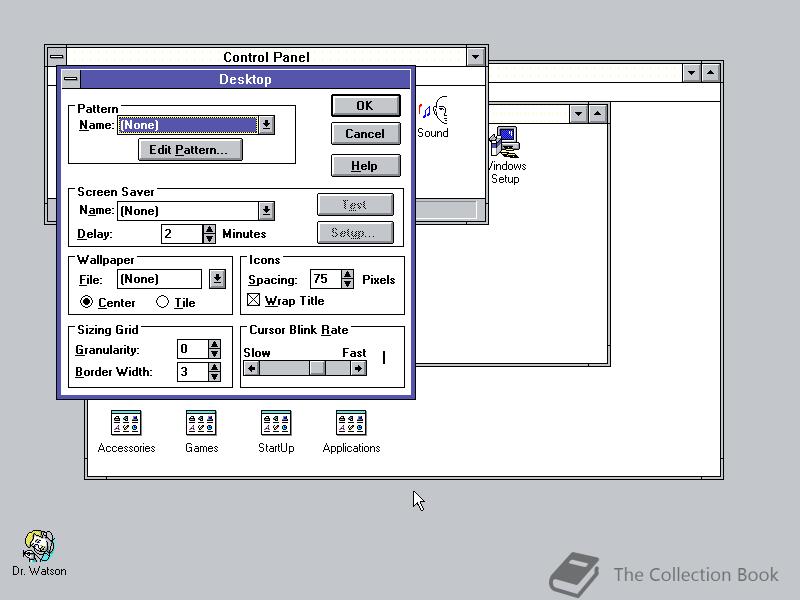This screenshot has height=600, width=800.
Task: Open the Desktop dialog control menu box
Action: click(x=71, y=79)
